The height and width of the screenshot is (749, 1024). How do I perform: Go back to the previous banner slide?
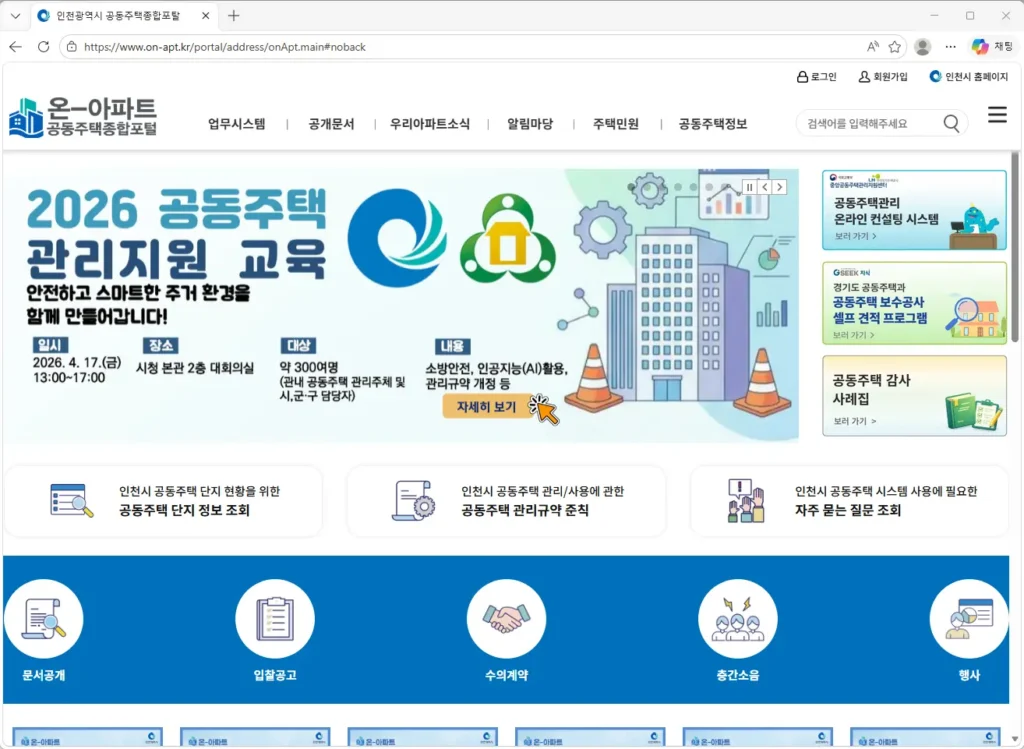click(765, 187)
